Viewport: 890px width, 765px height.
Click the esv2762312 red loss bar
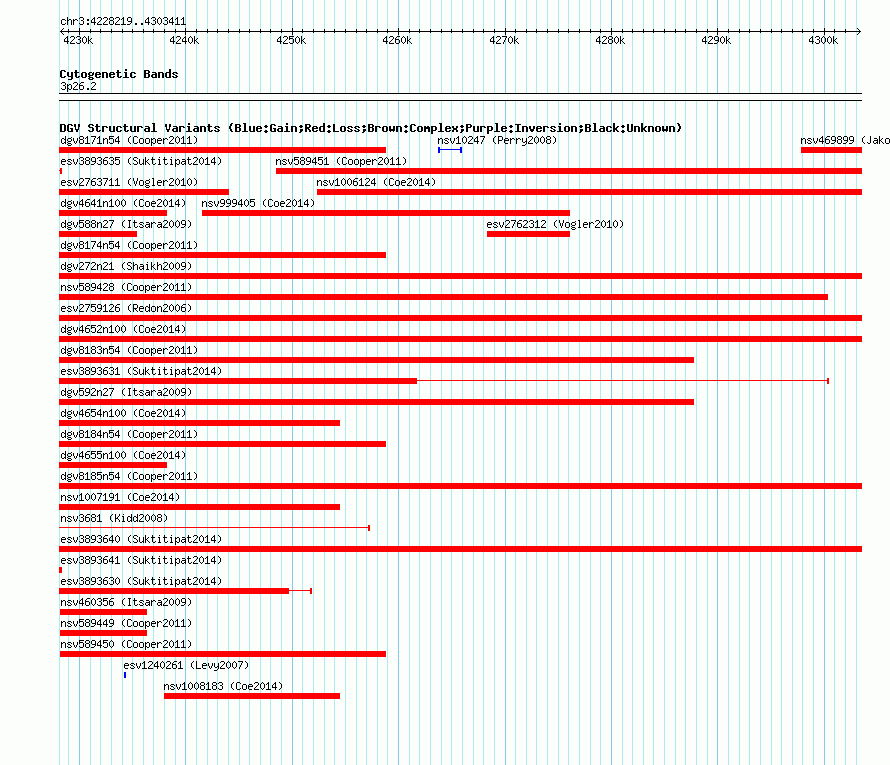[x=528, y=234]
